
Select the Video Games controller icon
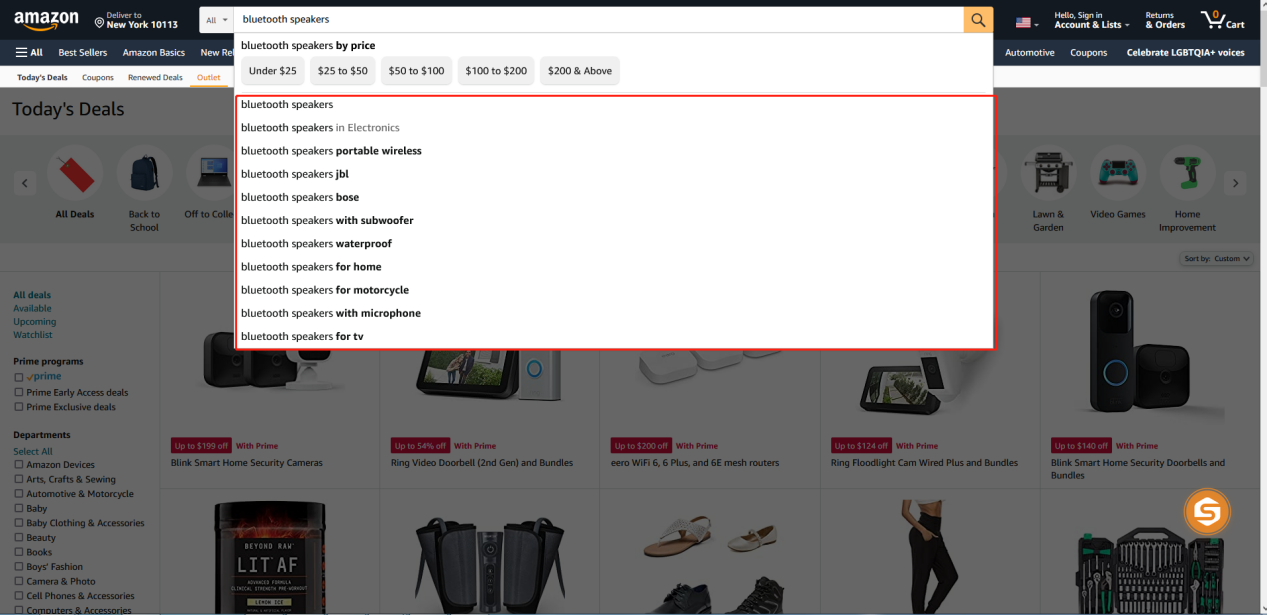click(1118, 174)
